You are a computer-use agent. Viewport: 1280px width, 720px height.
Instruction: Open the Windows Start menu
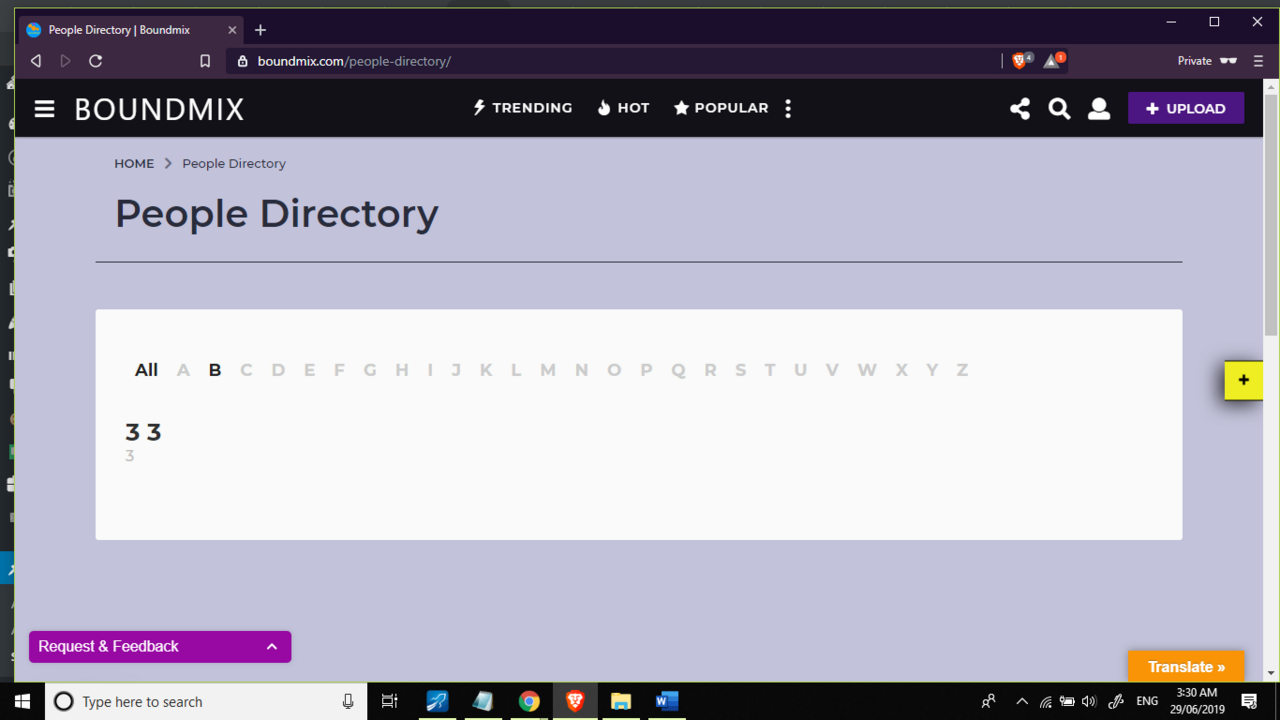click(x=22, y=701)
